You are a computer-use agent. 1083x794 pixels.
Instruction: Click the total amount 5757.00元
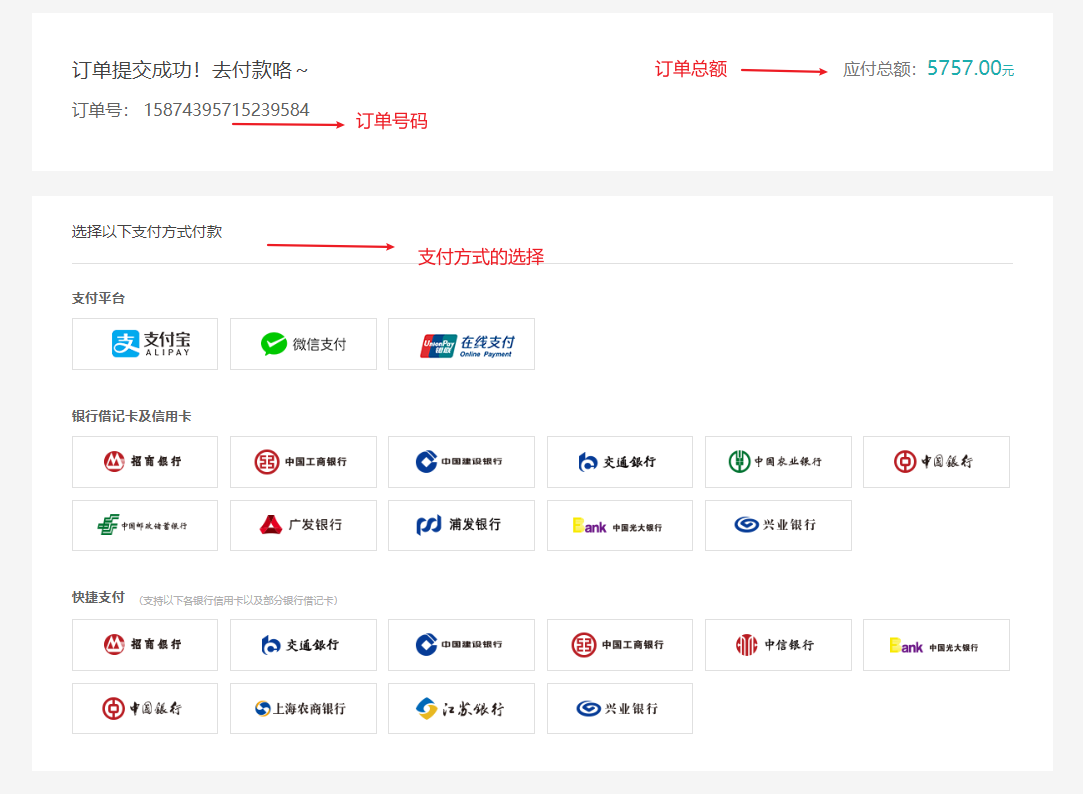click(970, 68)
